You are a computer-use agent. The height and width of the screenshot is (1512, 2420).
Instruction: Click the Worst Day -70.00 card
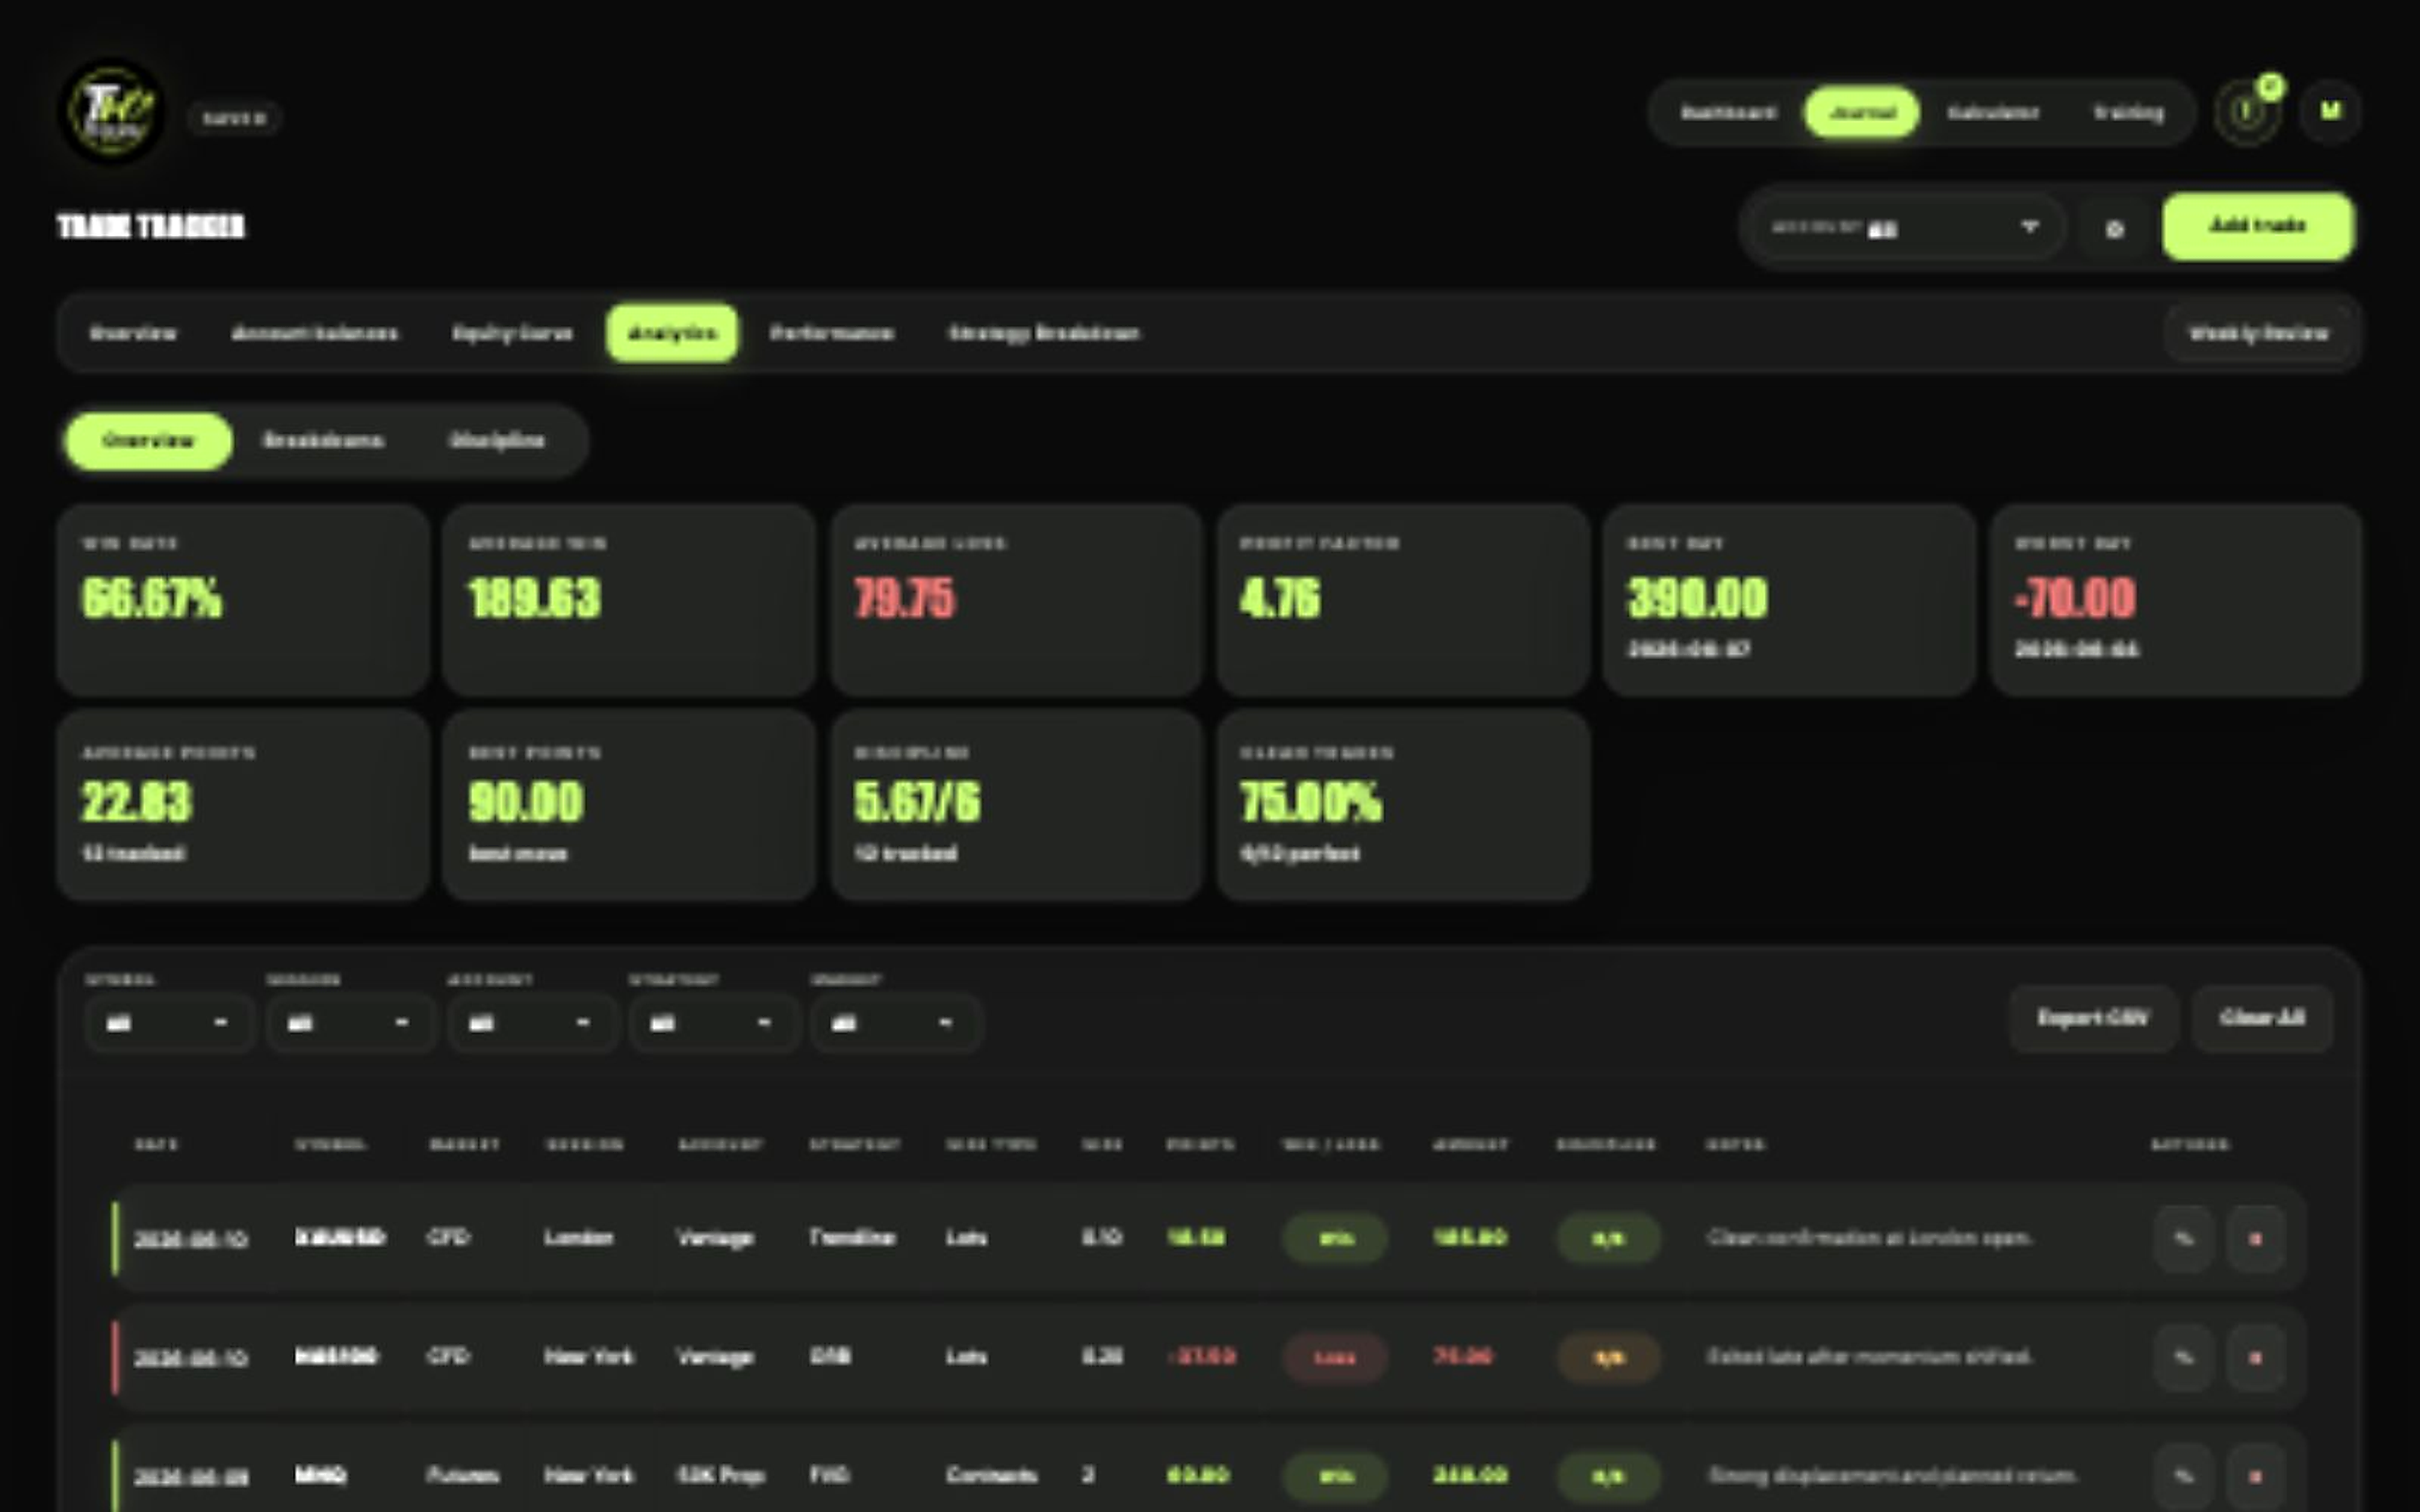point(2176,599)
